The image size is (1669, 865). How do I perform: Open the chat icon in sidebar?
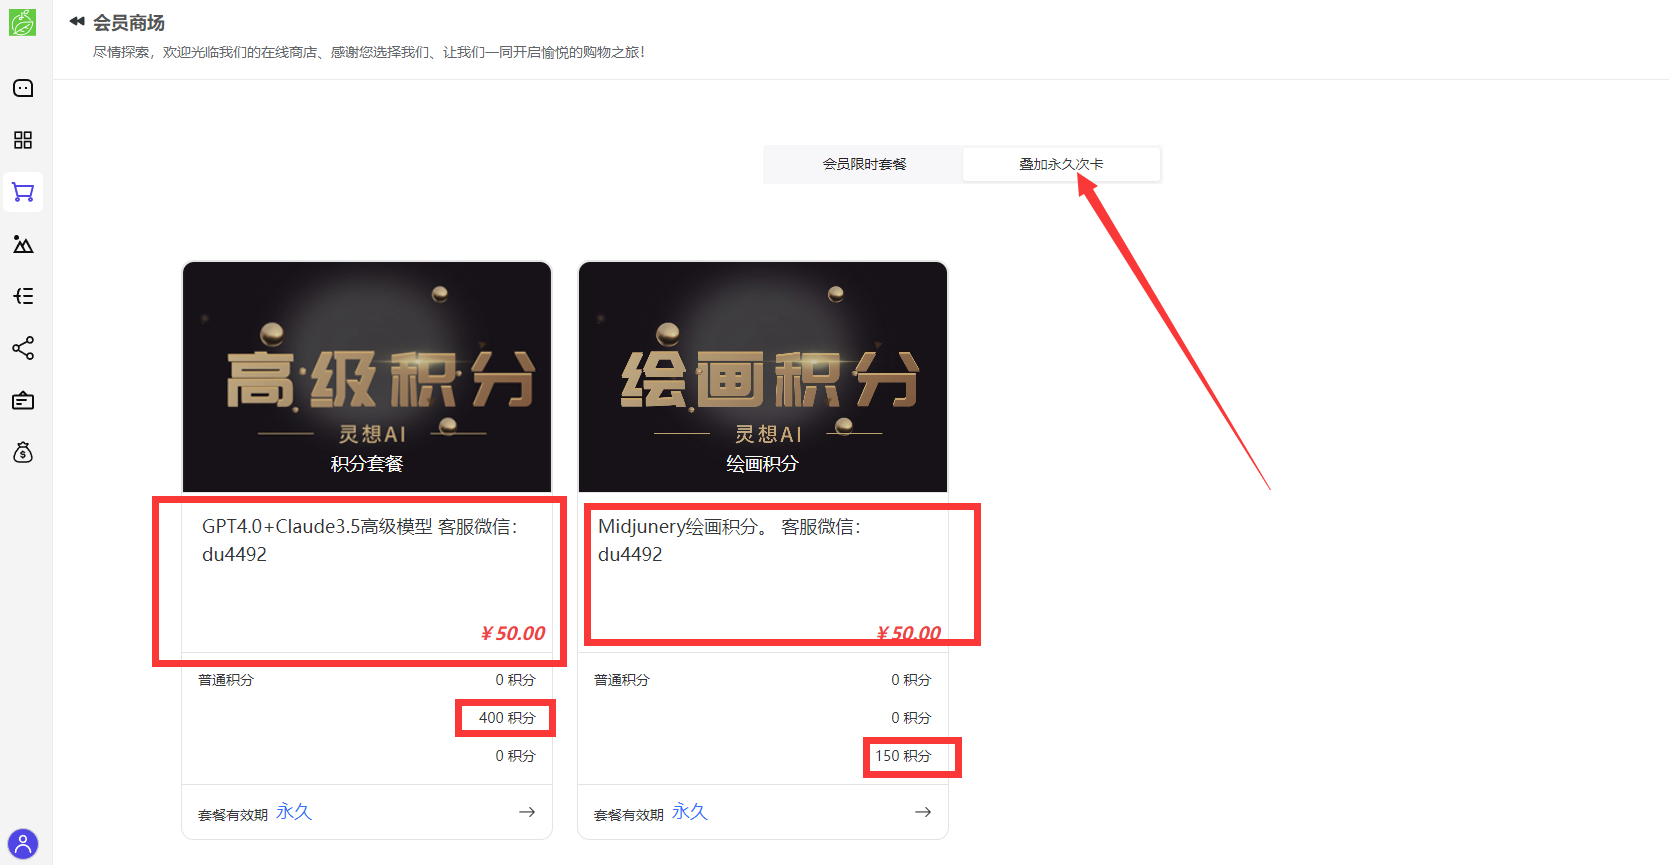click(x=23, y=88)
